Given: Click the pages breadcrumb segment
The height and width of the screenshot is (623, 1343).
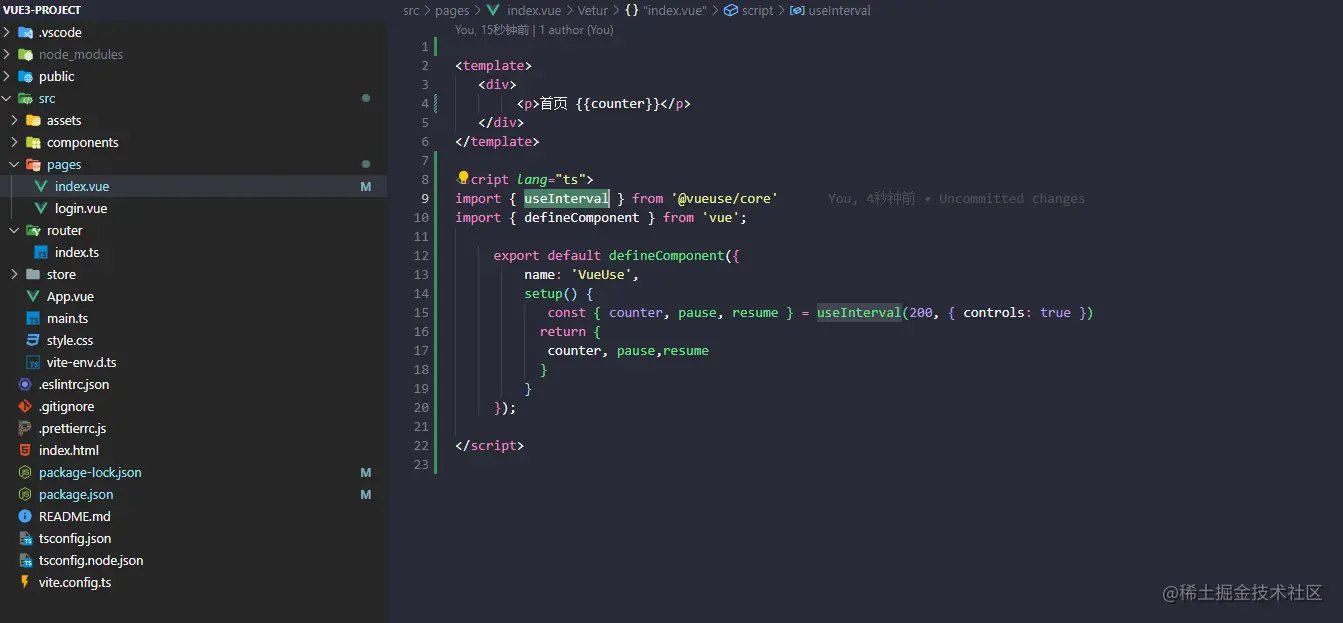Looking at the screenshot, I should tap(452, 10).
